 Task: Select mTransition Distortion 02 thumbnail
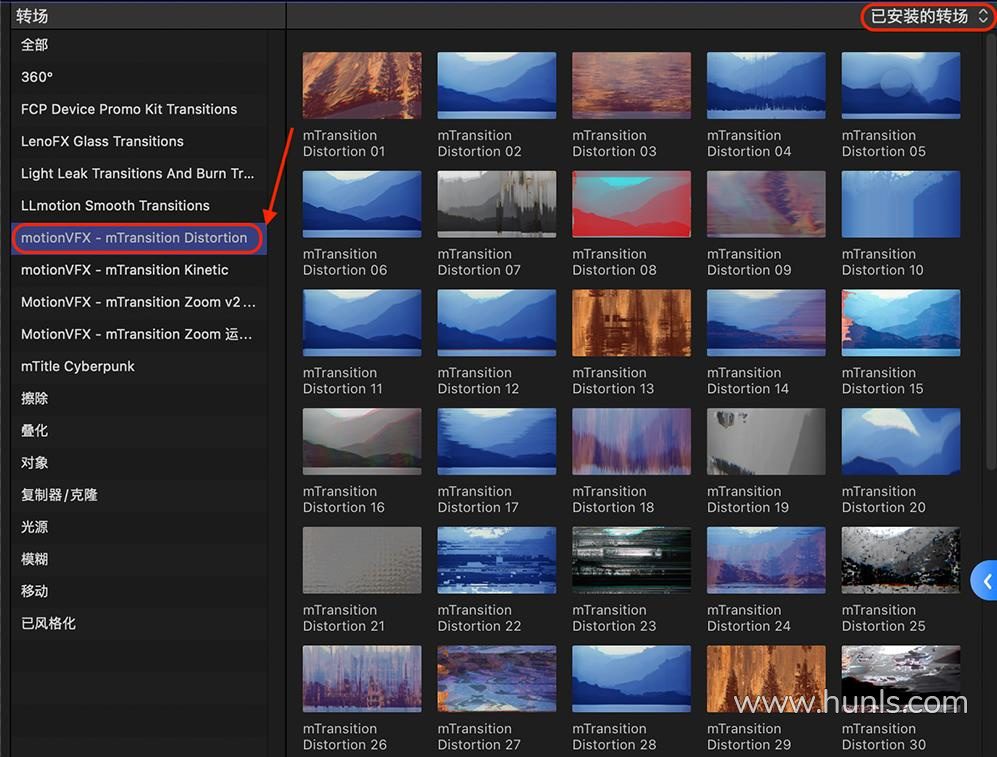497,85
